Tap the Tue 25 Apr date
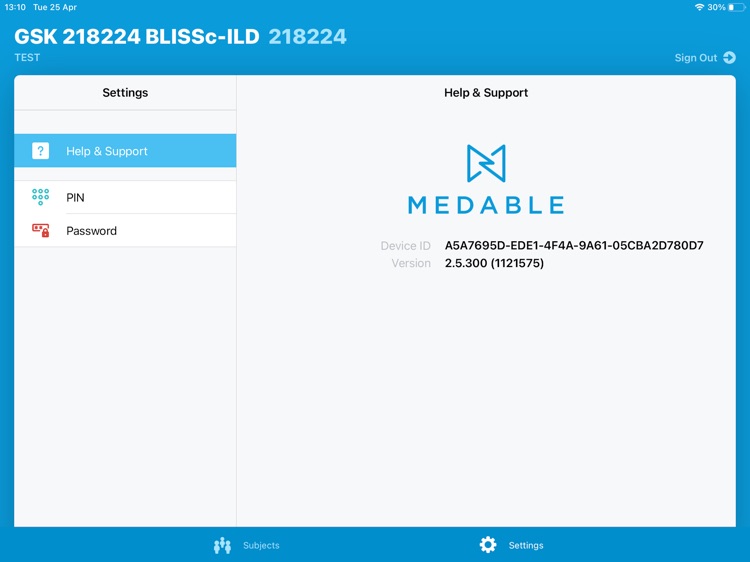This screenshot has height=562, width=750. [x=55, y=7]
